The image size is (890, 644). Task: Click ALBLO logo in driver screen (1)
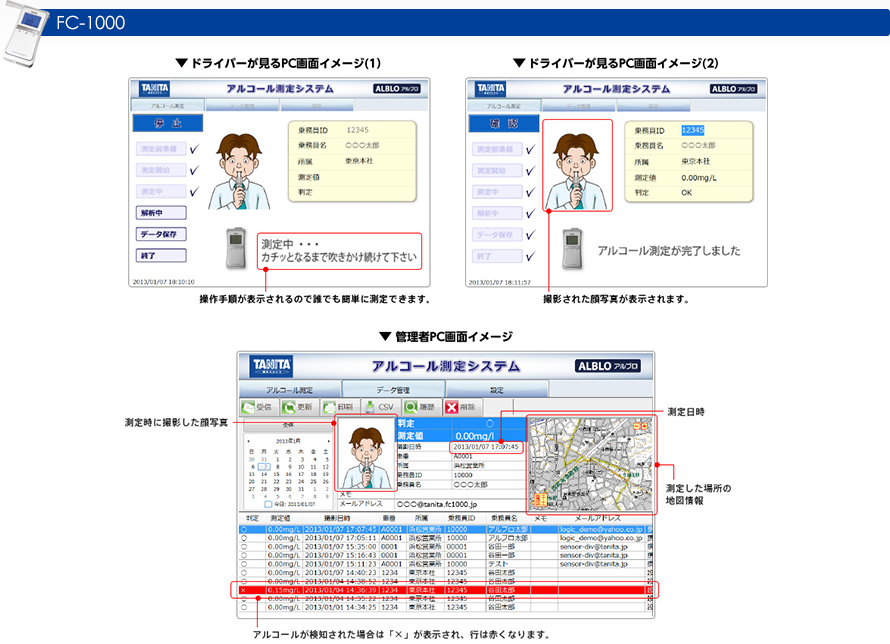coord(397,89)
